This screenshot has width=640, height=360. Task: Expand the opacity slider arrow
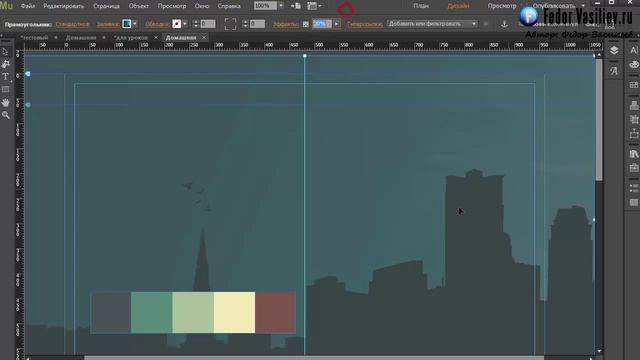click(x=336, y=24)
